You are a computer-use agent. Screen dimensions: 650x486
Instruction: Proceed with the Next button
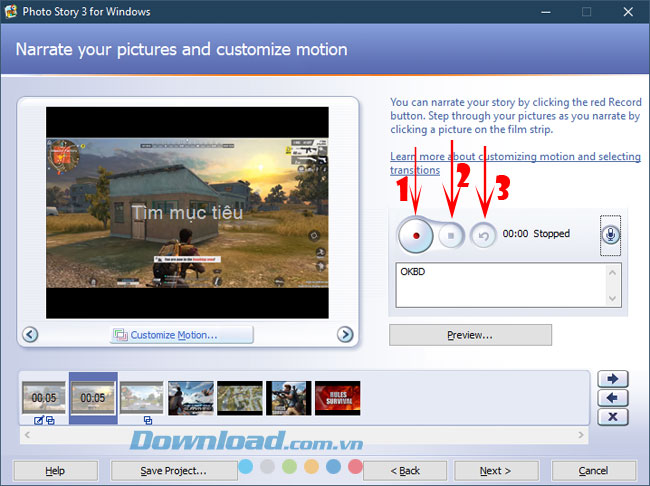pyautogui.click(x=496, y=470)
